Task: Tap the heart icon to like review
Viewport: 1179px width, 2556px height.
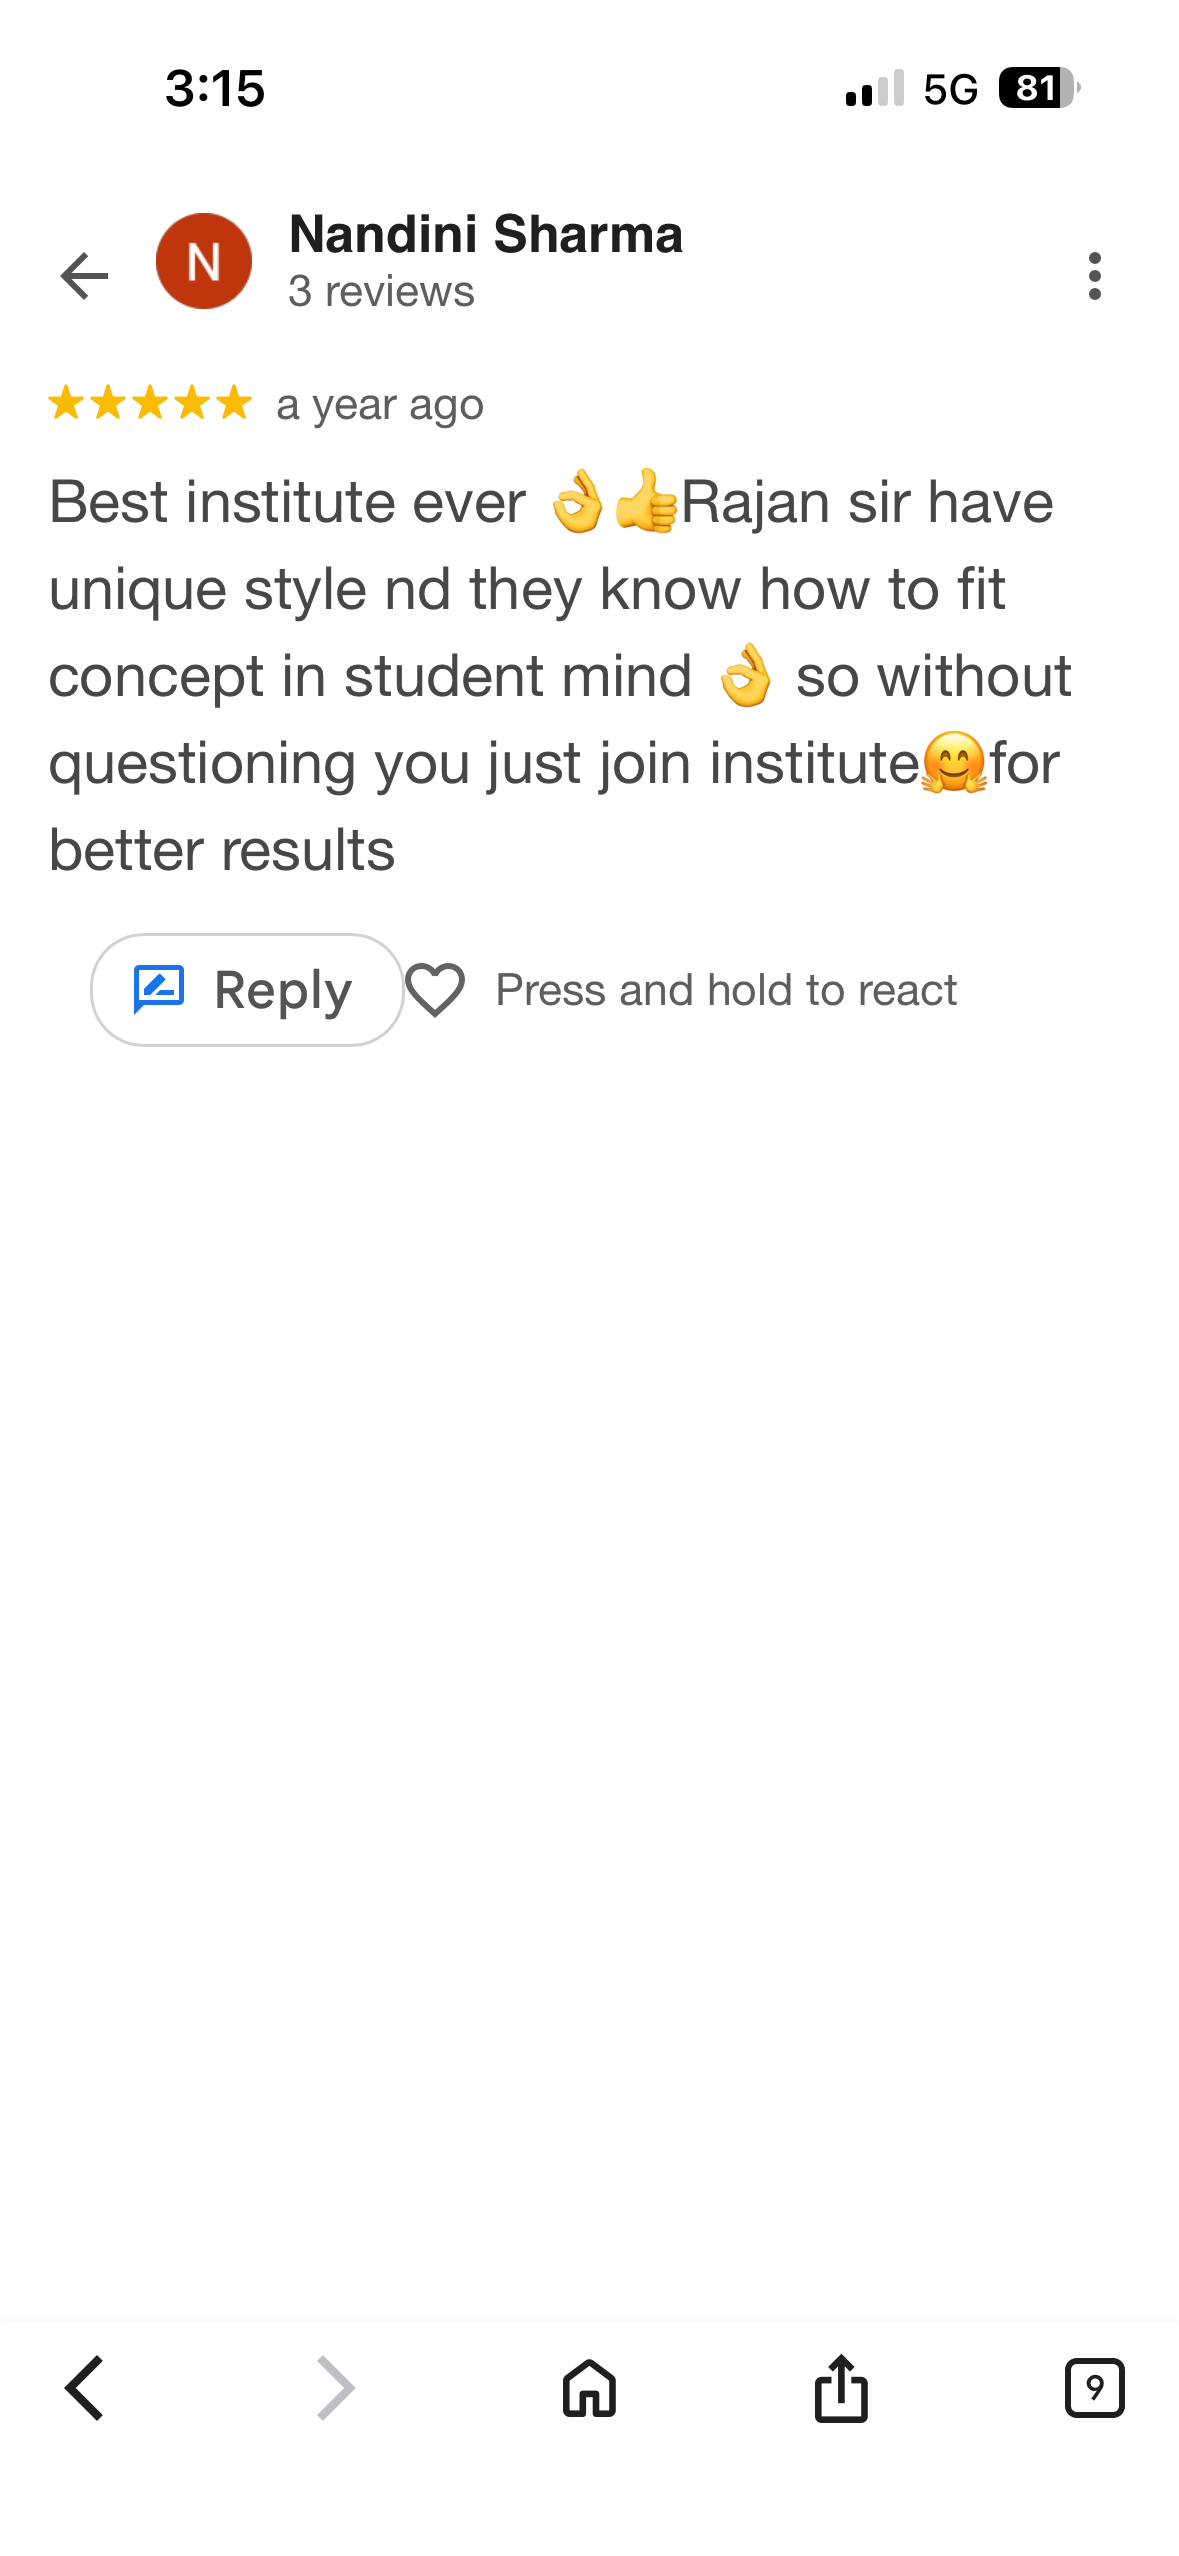Action: coord(435,990)
